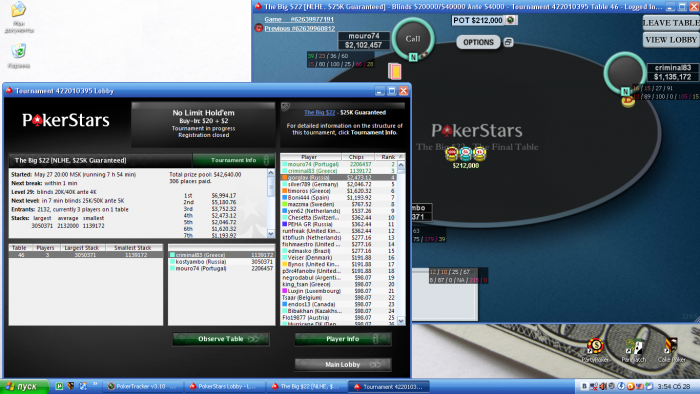
Task: Click the note icon on mouro74's avatar
Action: pyautogui.click(x=413, y=57)
